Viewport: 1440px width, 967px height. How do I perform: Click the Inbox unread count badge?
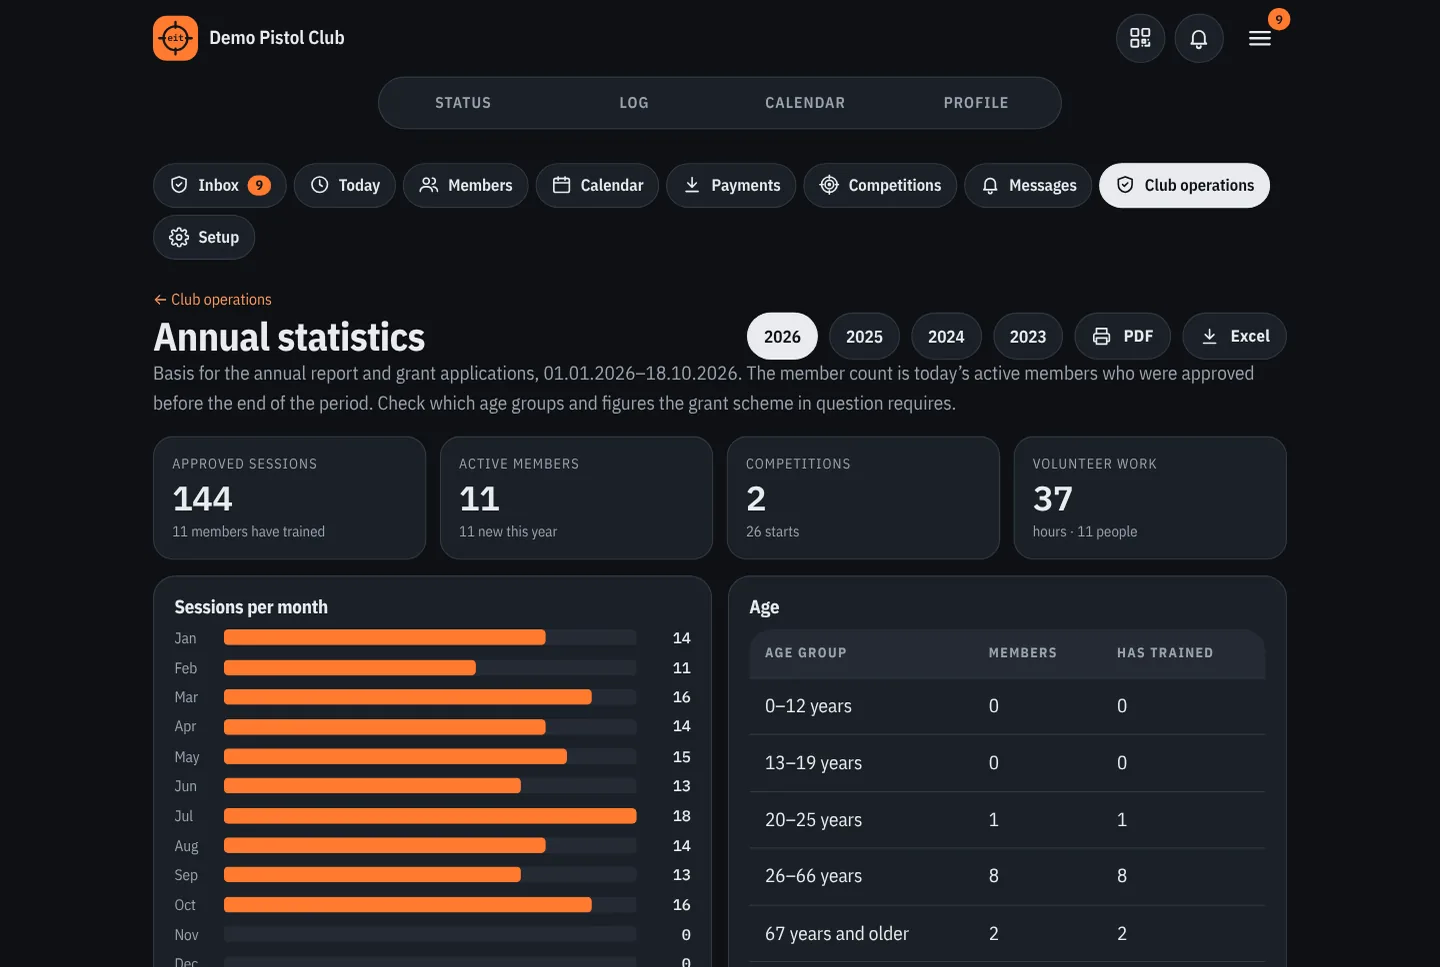[259, 185]
